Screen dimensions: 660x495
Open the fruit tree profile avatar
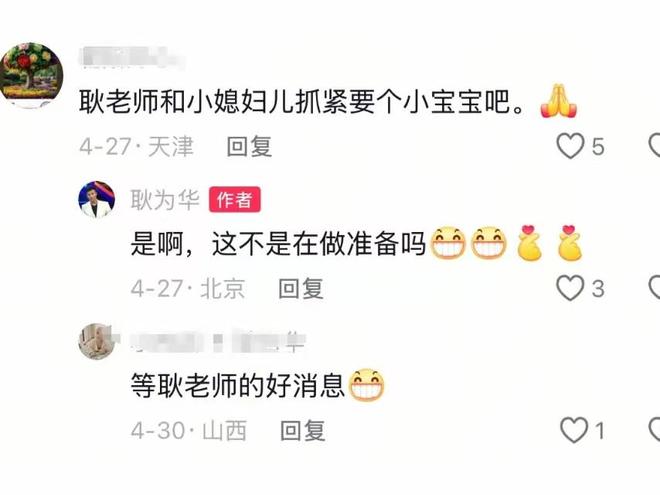(x=32, y=75)
